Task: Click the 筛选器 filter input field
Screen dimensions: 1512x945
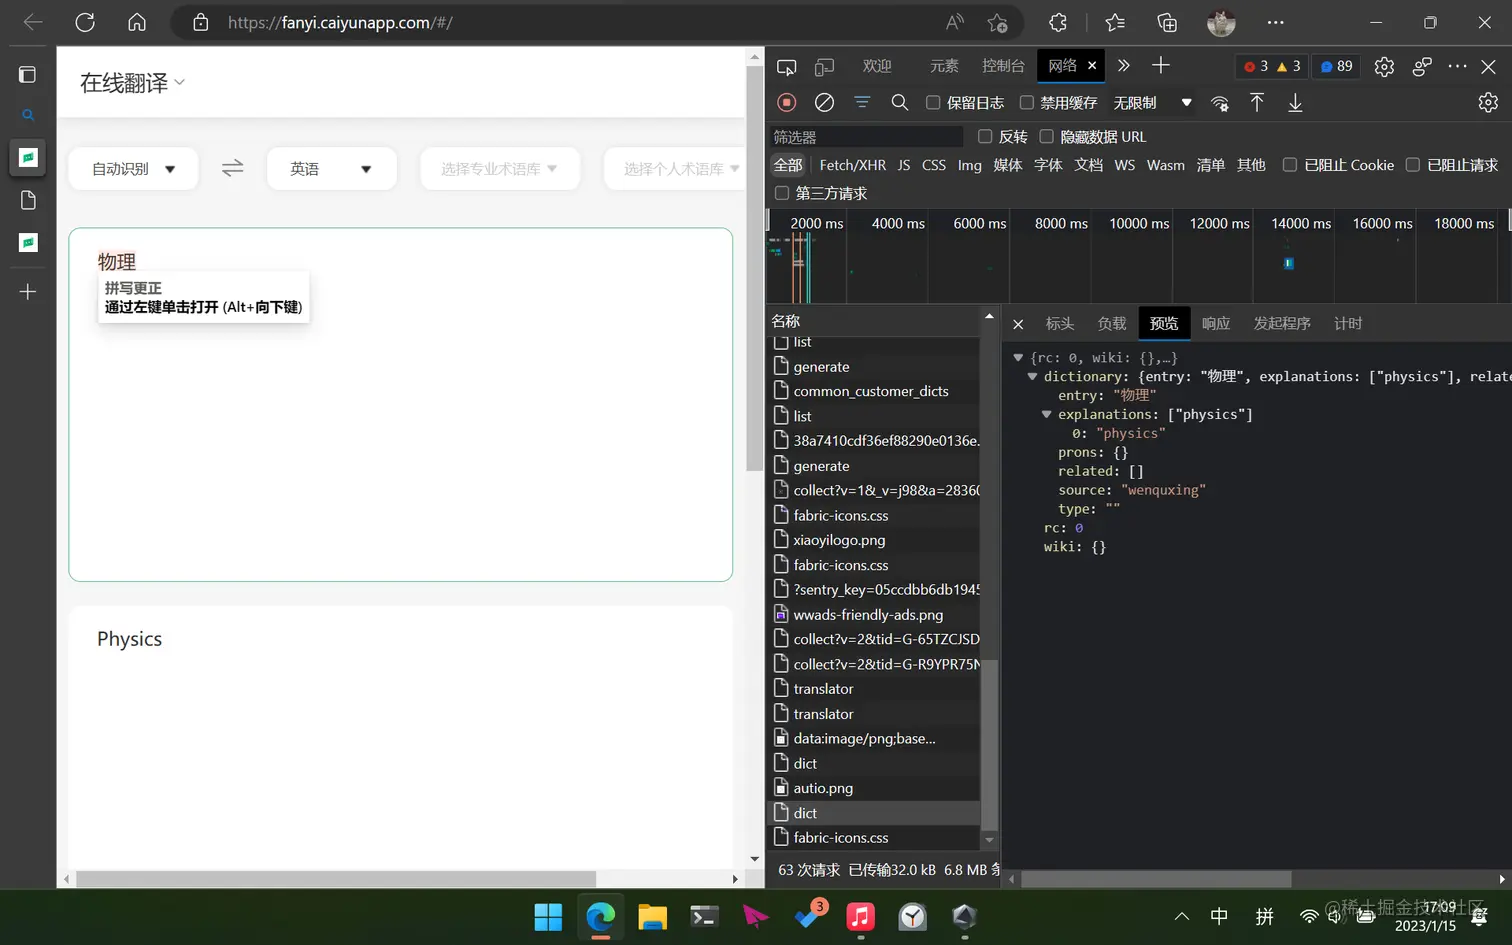Action: [x=866, y=137]
